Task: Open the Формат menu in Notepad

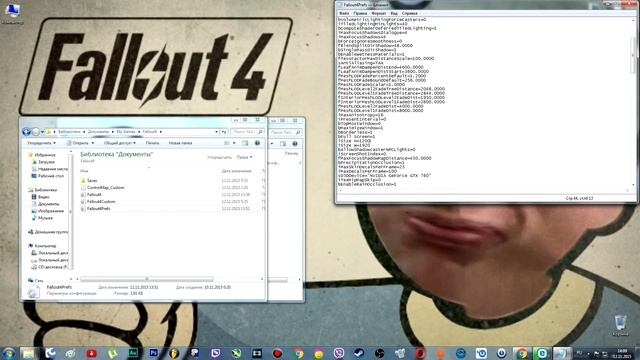Action: 378,13
